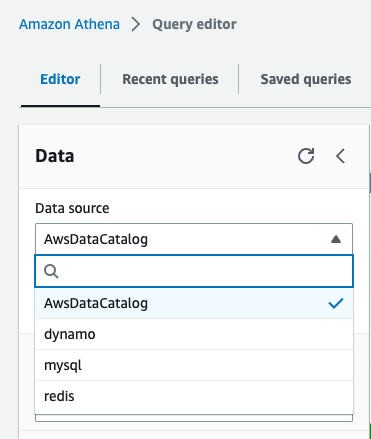Select the redis data source

[194, 396]
